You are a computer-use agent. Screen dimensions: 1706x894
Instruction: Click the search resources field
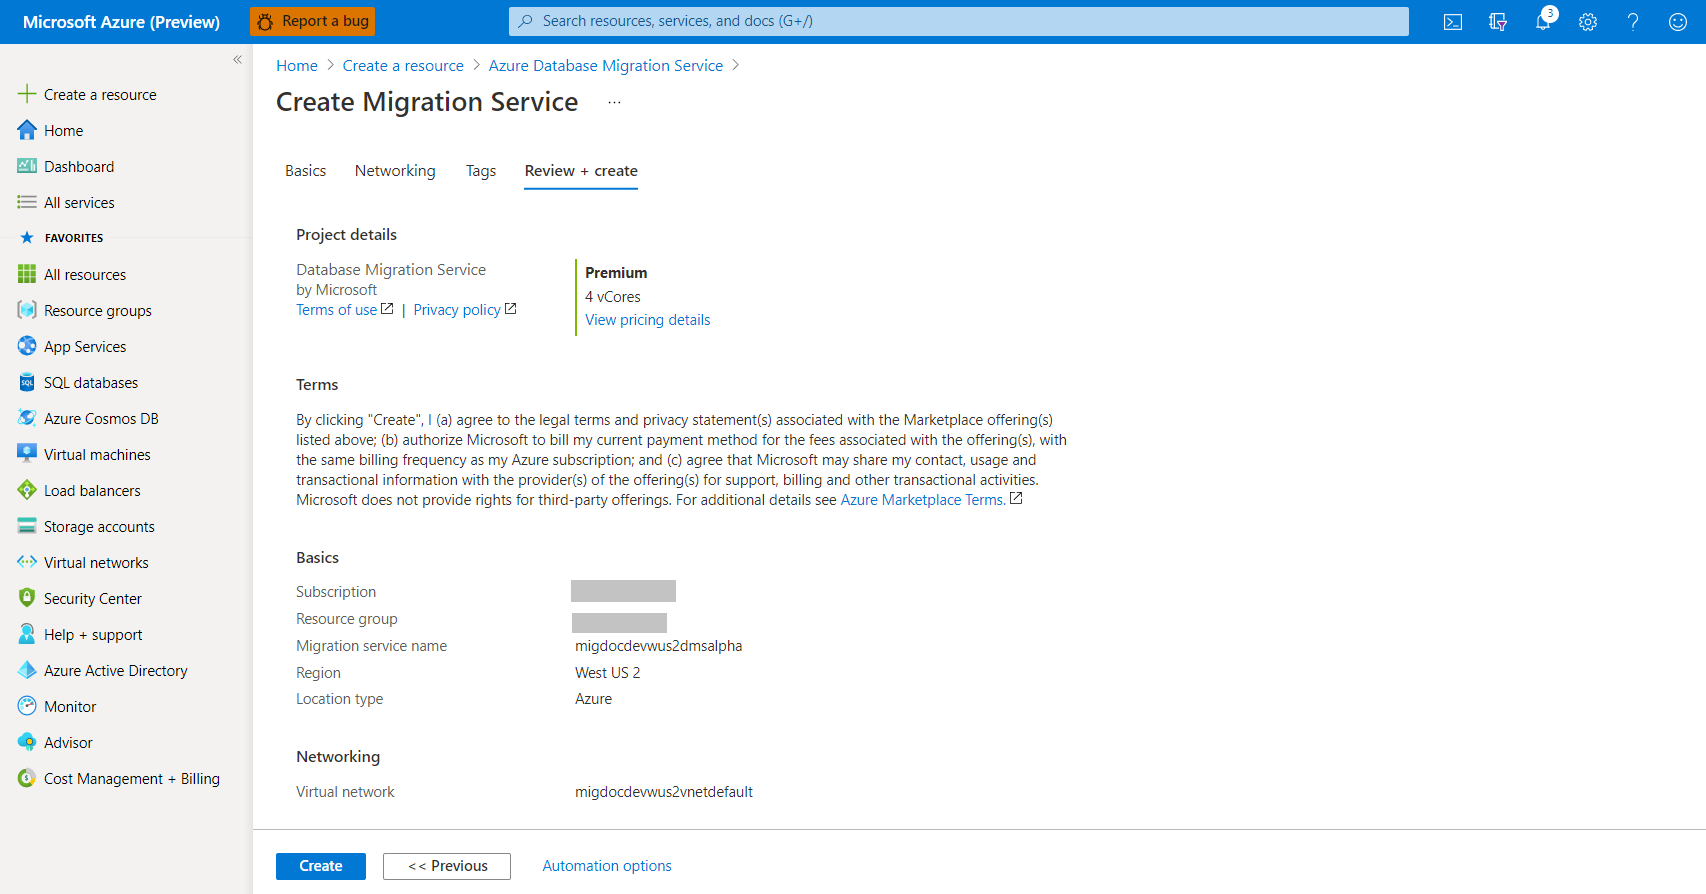click(959, 21)
